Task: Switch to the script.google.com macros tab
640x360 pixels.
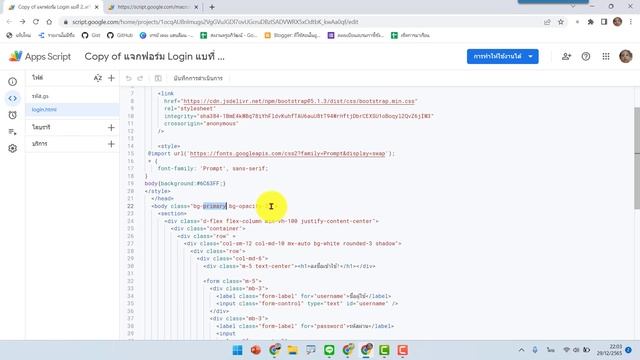Action: [152, 7]
